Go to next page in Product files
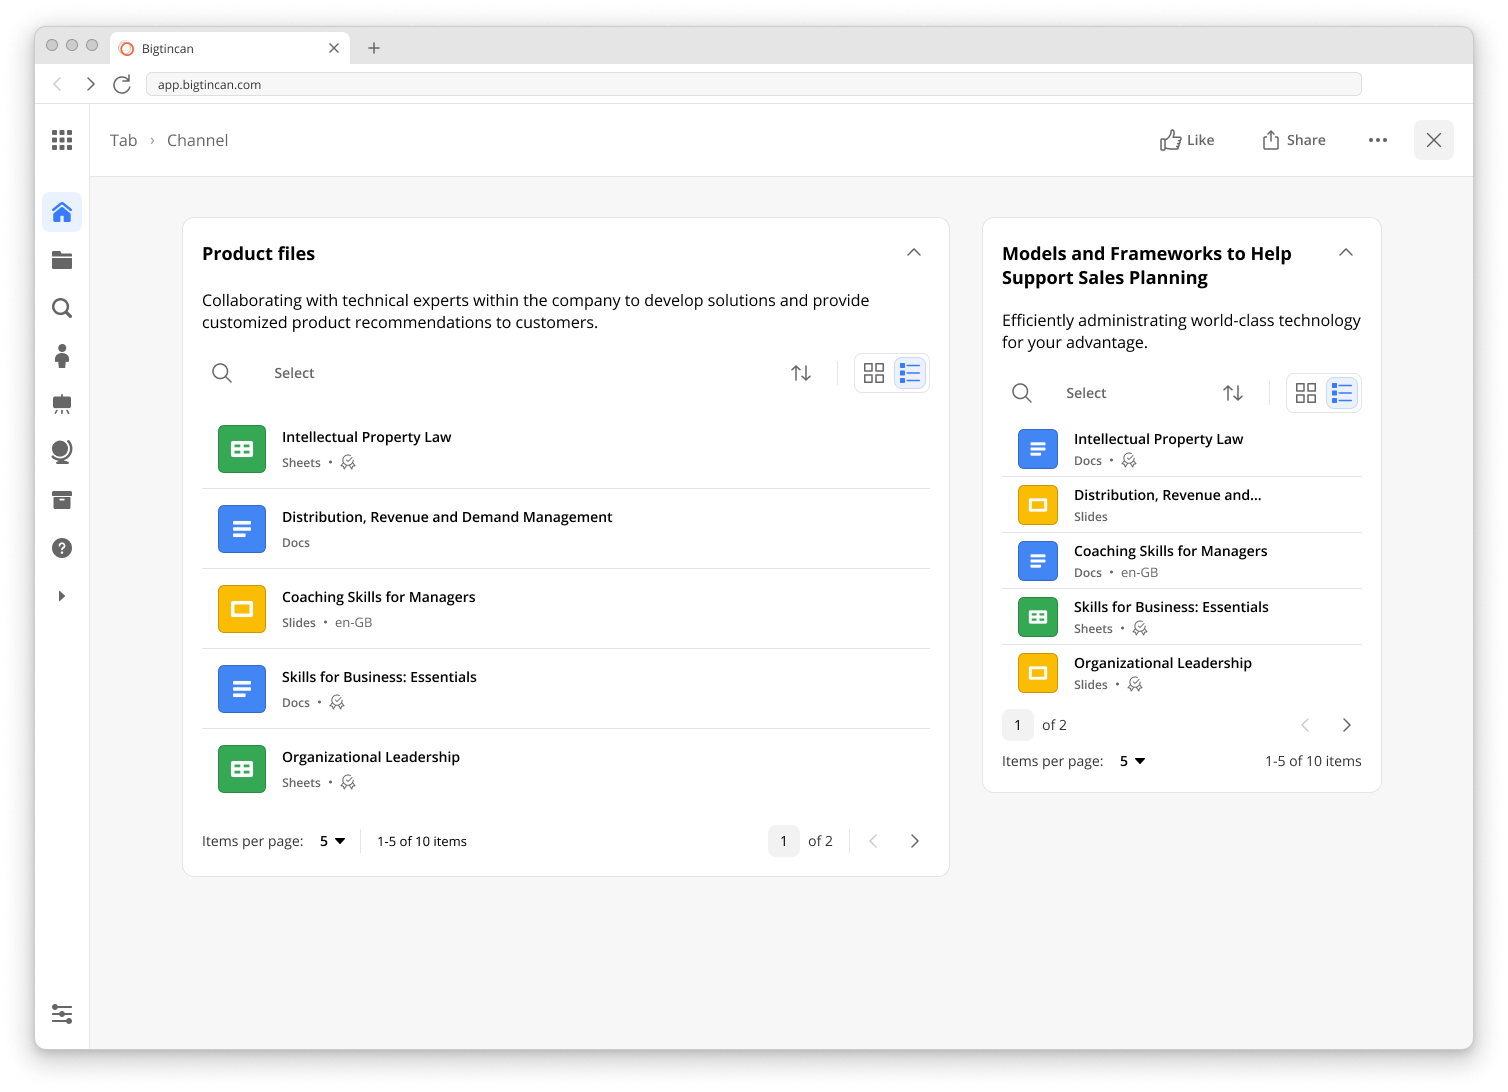The height and width of the screenshot is (1092, 1508). point(914,841)
